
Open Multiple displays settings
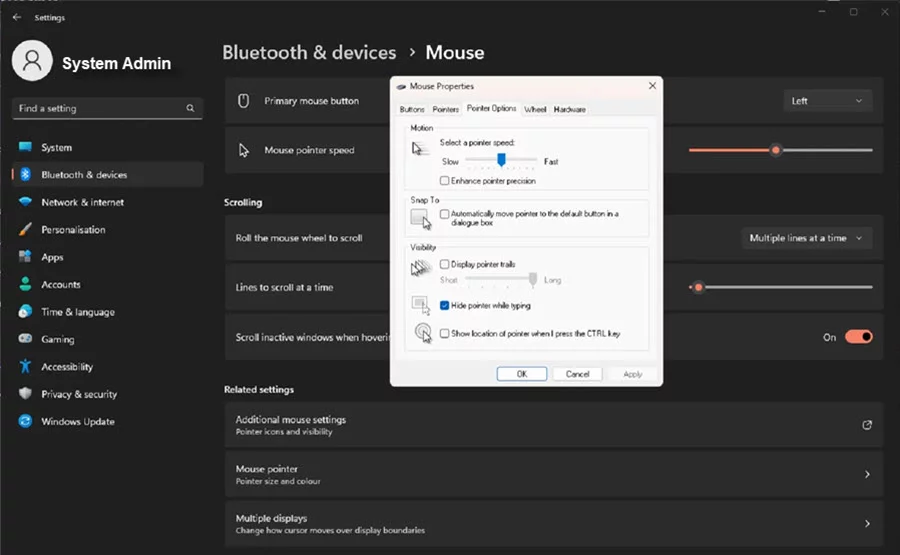point(553,523)
